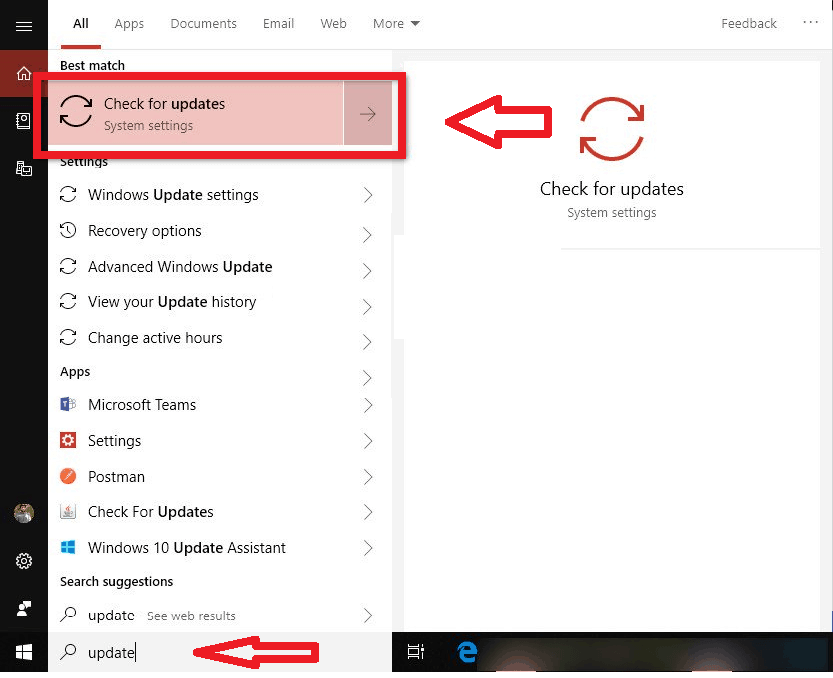Click the View your Update history icon
The width and height of the screenshot is (833, 678).
(x=68, y=301)
